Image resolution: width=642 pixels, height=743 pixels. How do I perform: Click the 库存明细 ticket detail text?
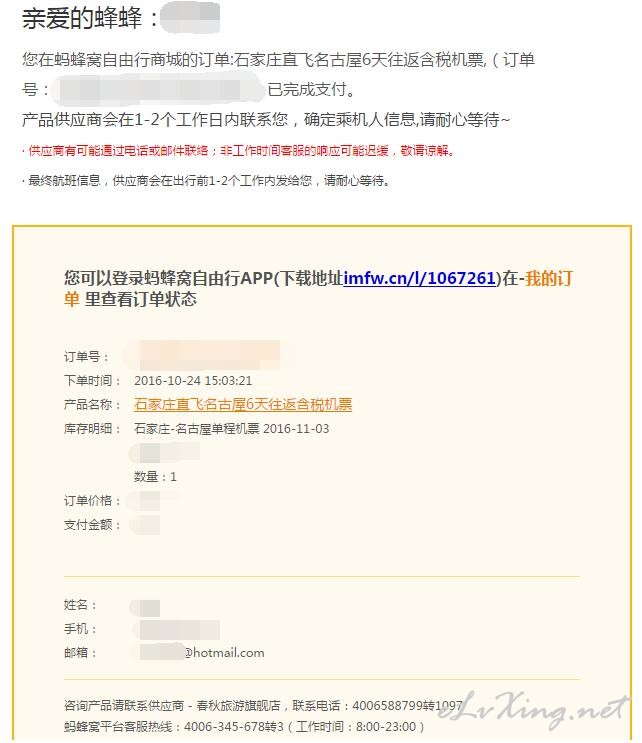point(232,428)
